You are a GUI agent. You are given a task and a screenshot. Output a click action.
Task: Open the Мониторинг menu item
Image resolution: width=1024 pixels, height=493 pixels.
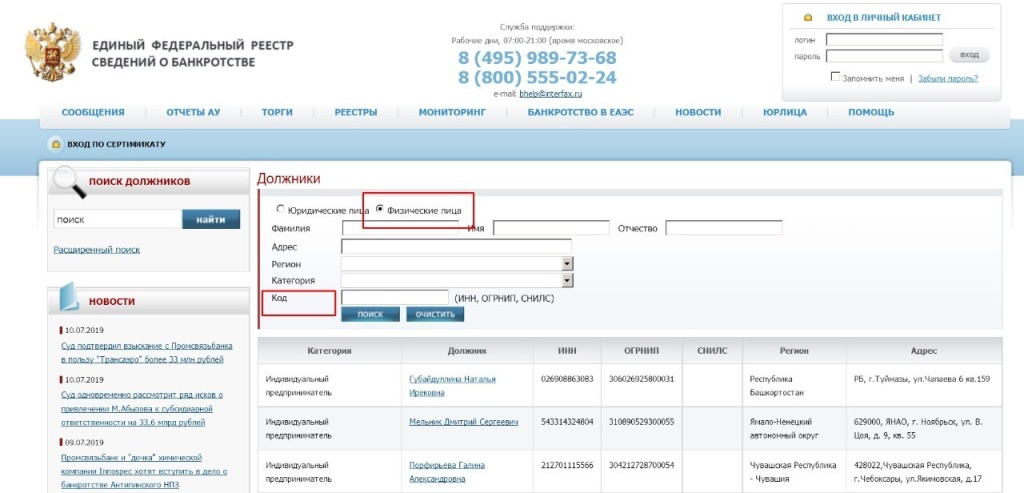point(452,112)
